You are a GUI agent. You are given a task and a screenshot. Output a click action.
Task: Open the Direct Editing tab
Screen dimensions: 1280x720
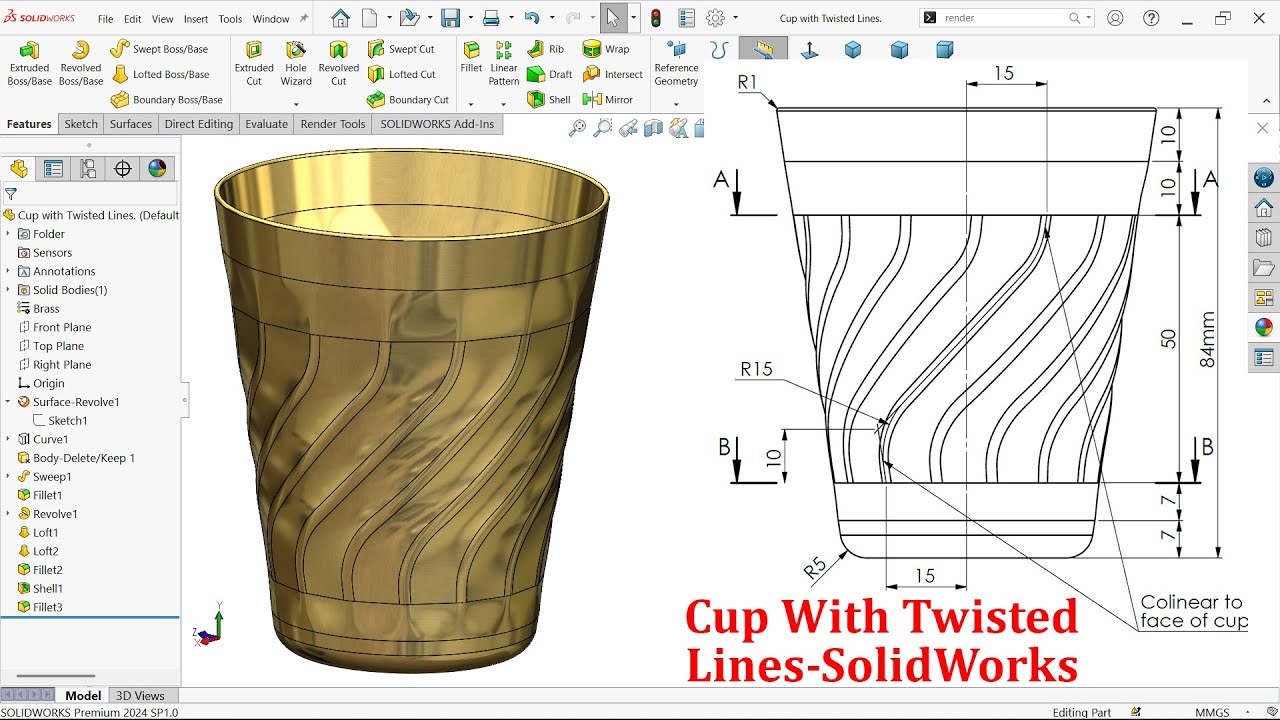tap(198, 124)
